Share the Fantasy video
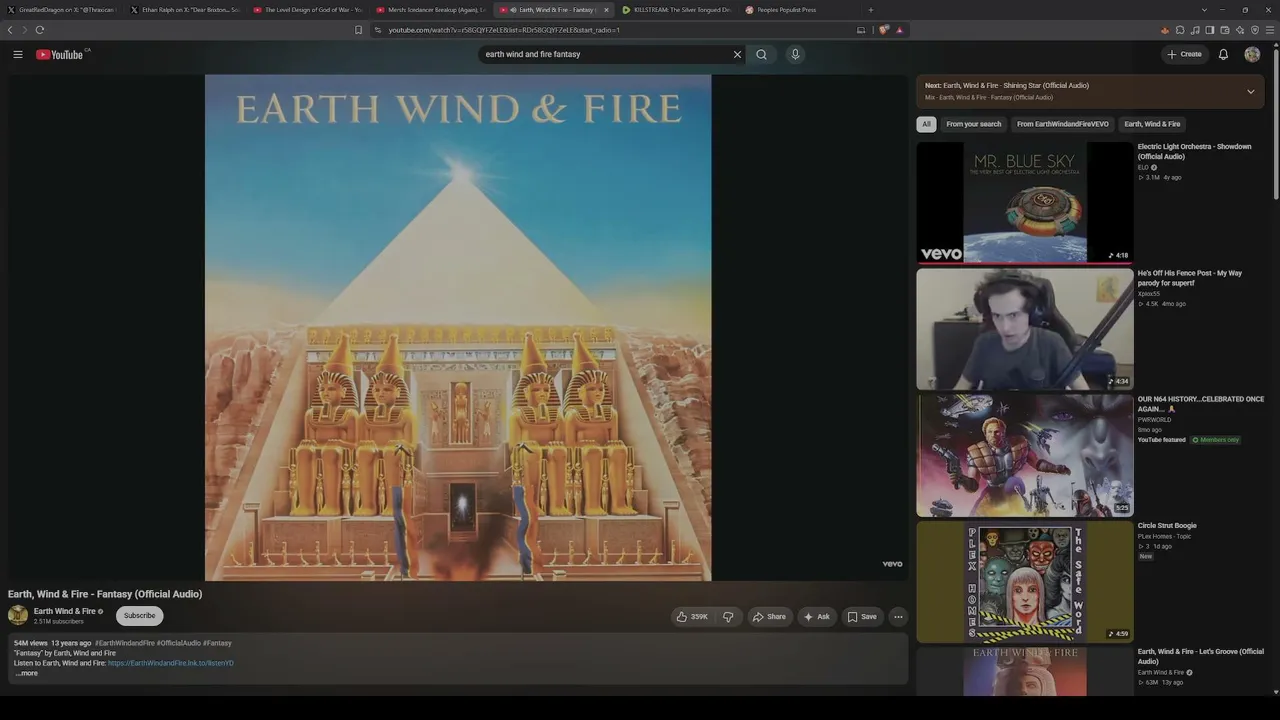 coord(769,616)
